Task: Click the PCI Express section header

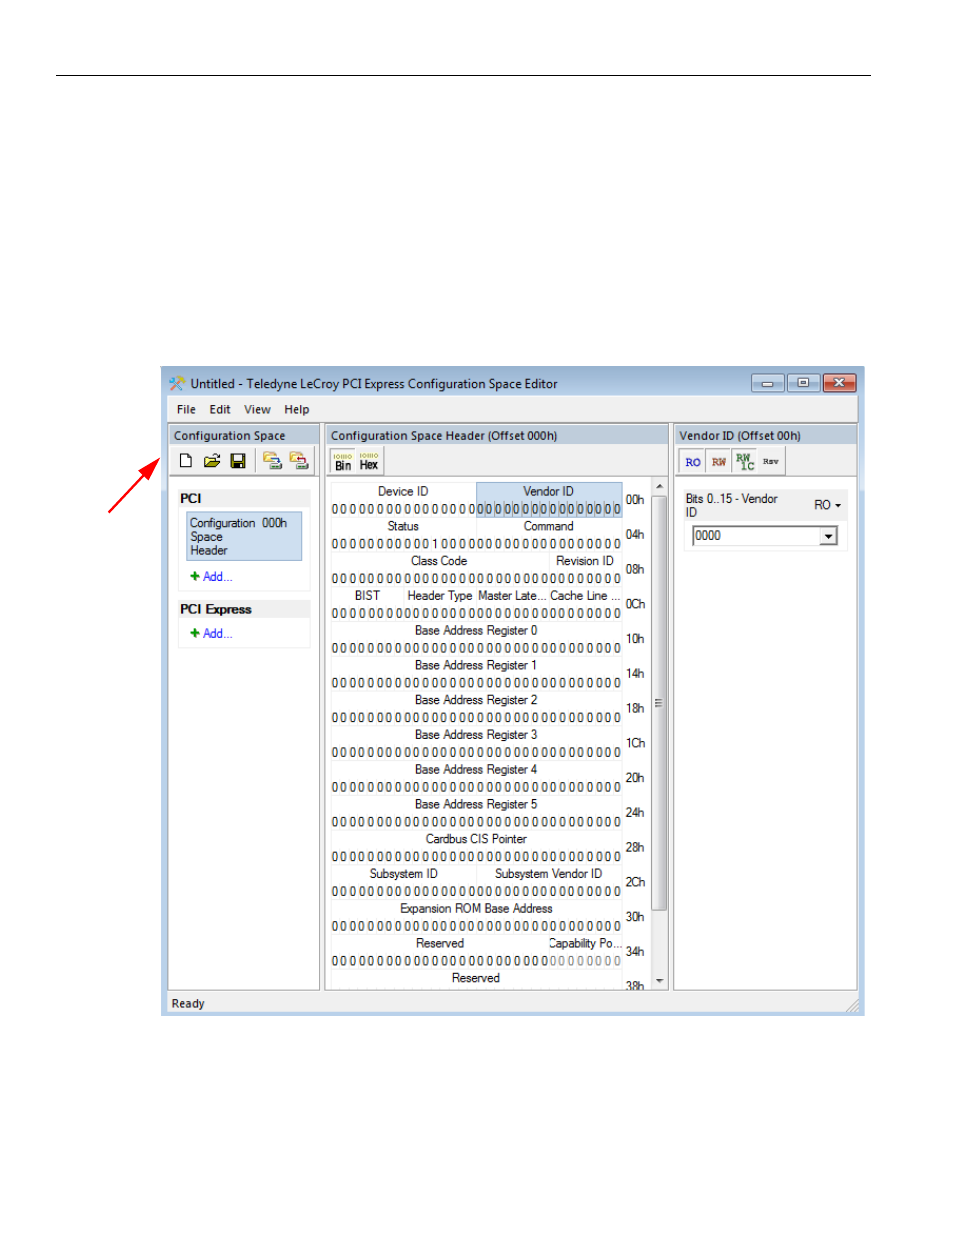Action: (244, 609)
